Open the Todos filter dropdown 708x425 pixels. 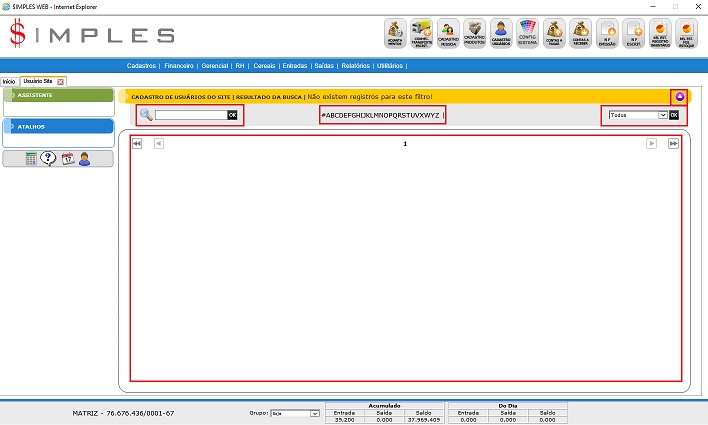(x=636, y=115)
